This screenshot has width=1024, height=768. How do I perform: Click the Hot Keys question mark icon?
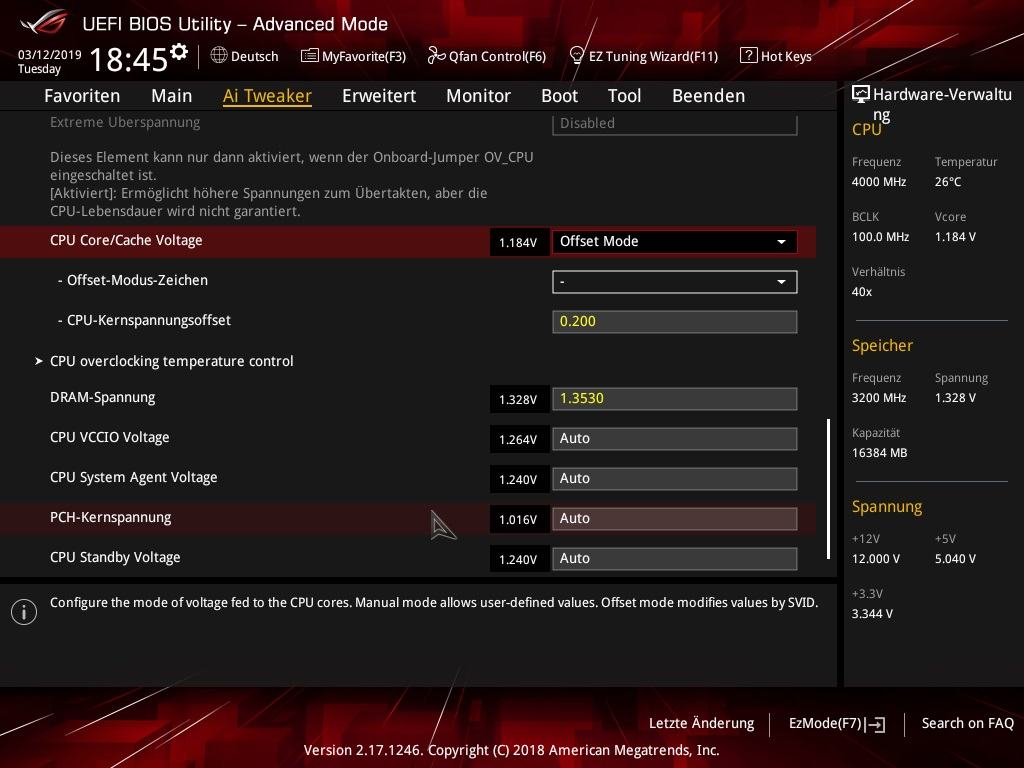[748, 55]
